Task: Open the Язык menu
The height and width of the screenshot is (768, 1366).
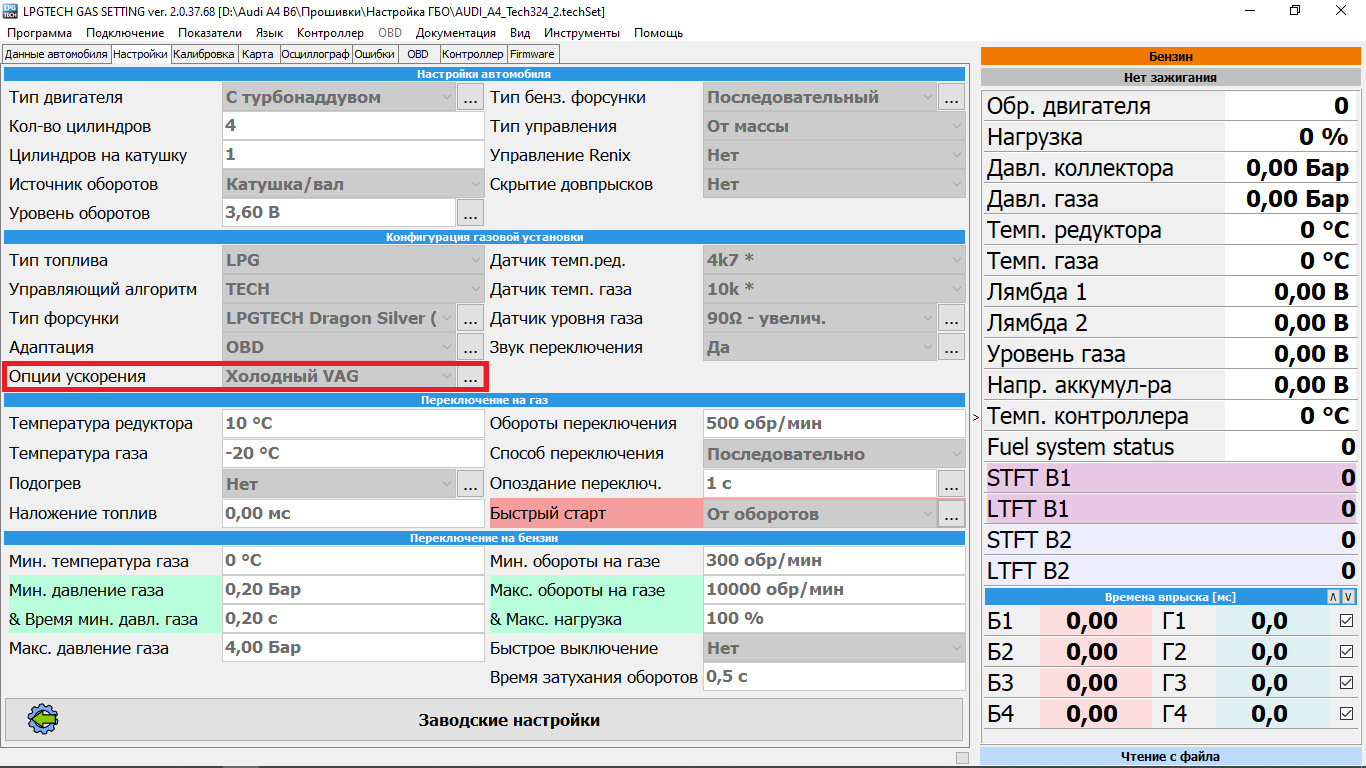Action: click(x=270, y=33)
